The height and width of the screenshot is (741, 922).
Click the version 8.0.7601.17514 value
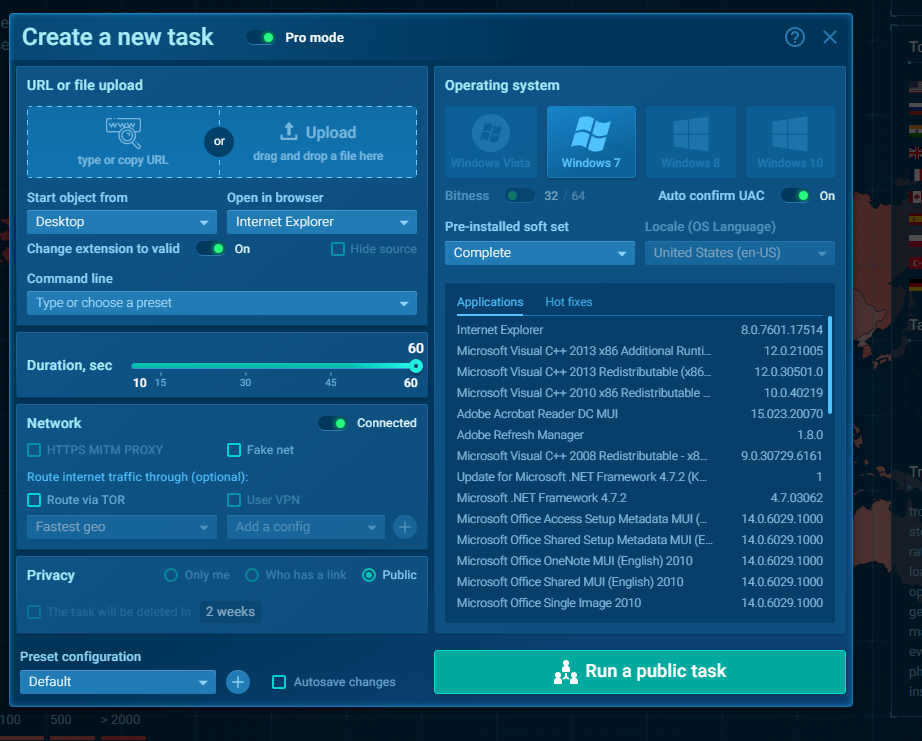(781, 330)
